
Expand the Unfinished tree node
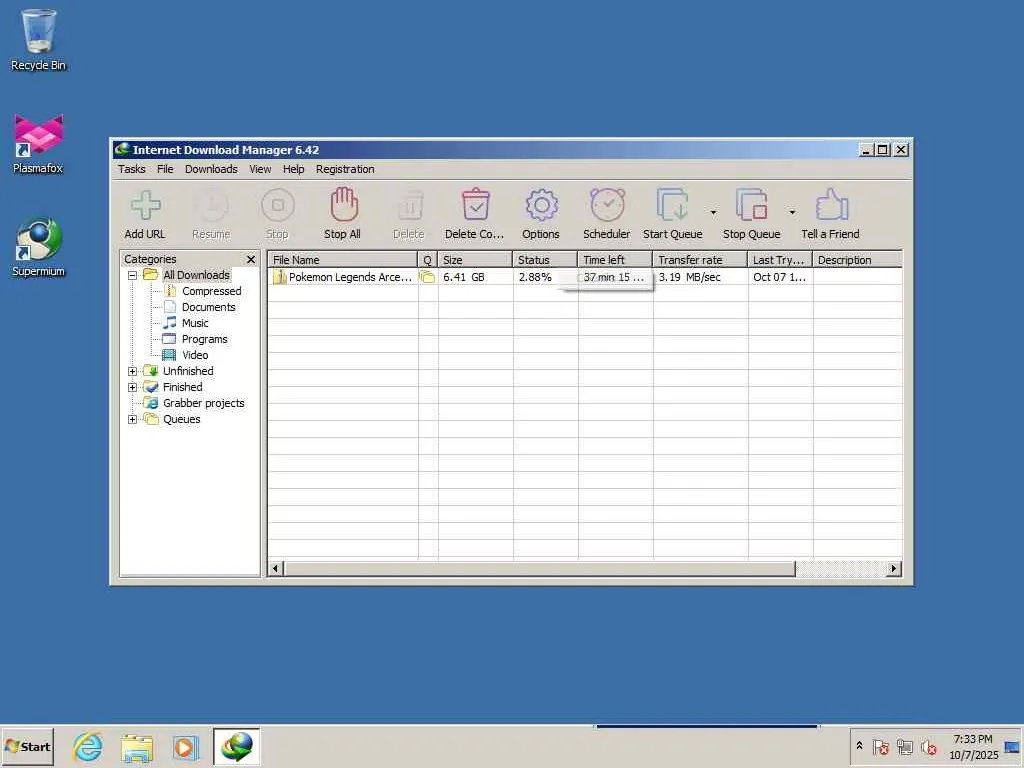click(x=133, y=372)
